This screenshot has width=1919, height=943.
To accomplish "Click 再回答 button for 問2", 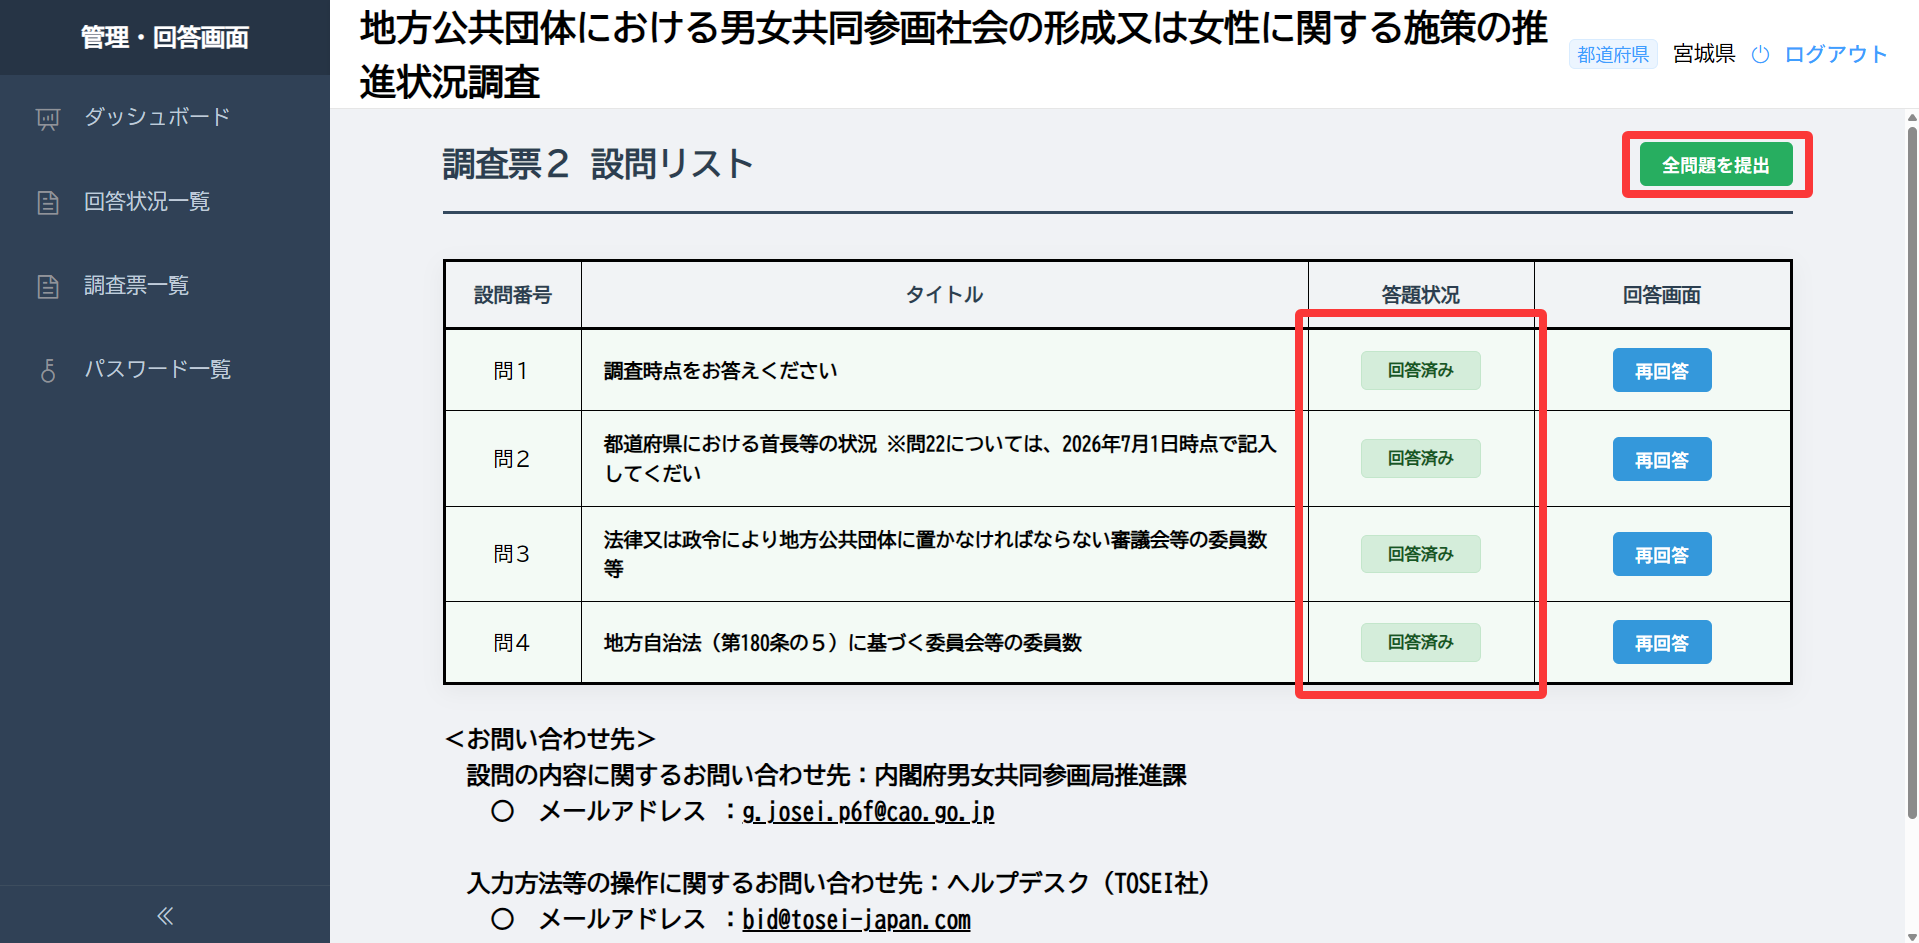I will point(1662,459).
